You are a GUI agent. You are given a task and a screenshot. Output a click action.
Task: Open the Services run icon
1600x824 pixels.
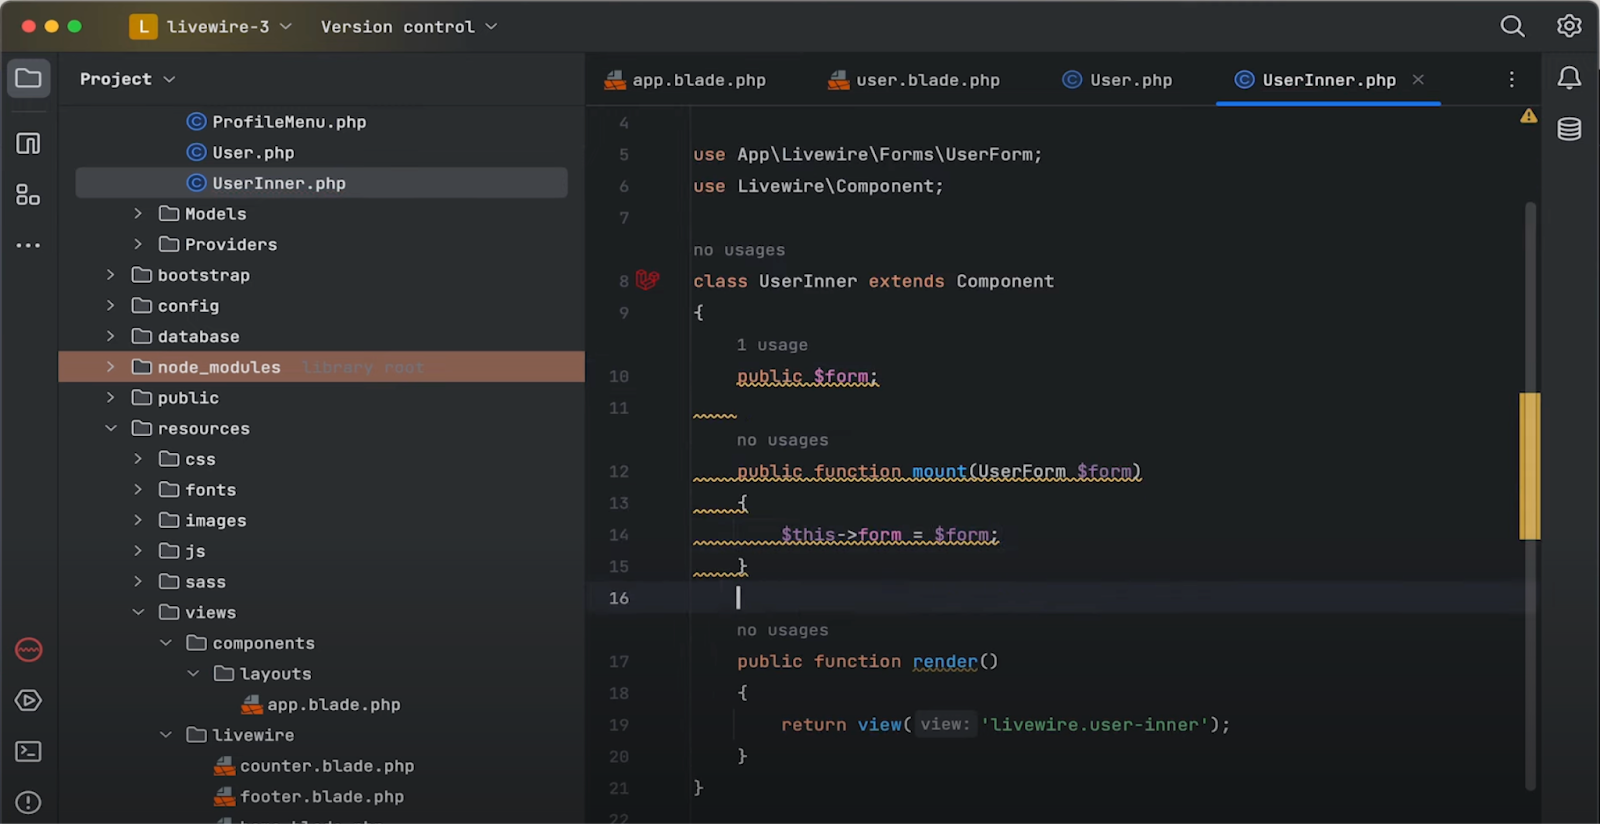(28, 701)
